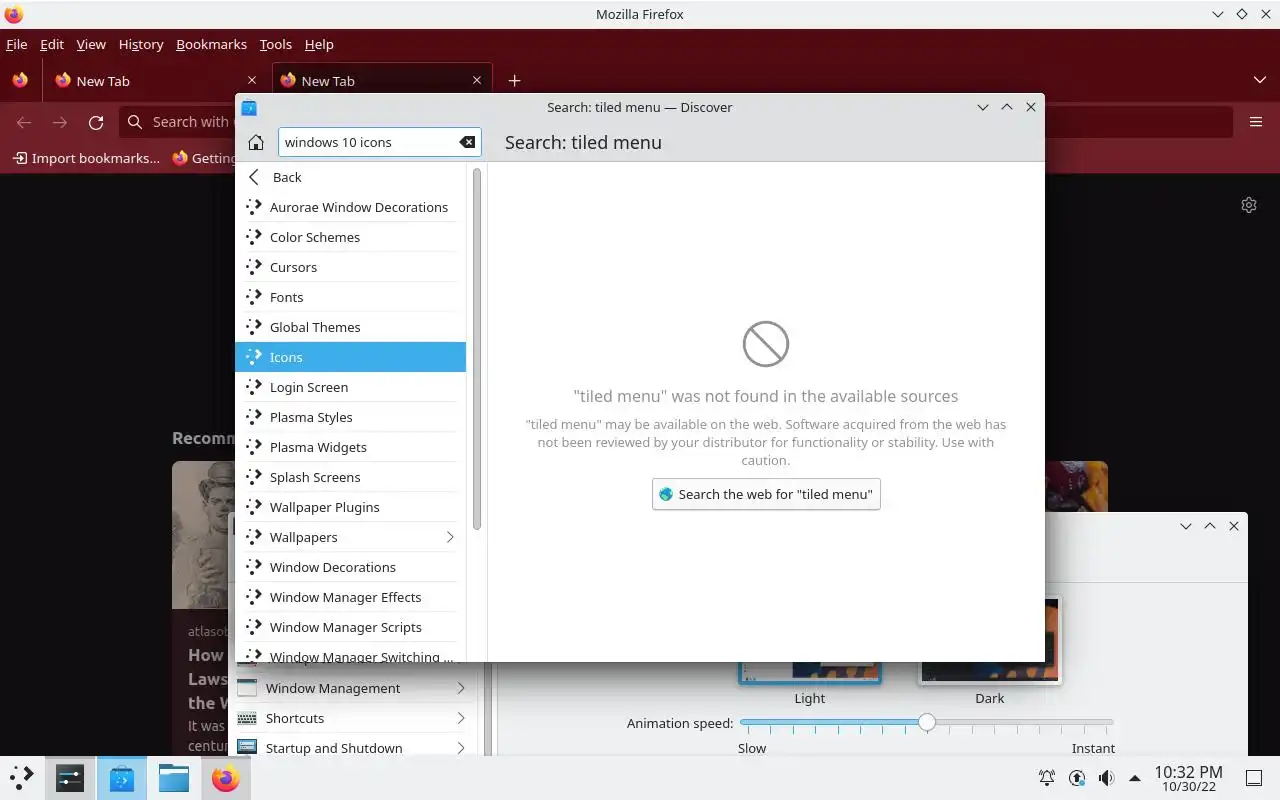Image resolution: width=1280 pixels, height=800 pixels.
Task: Expand Startup and Shutdown in System Settings
Action: (x=461, y=748)
